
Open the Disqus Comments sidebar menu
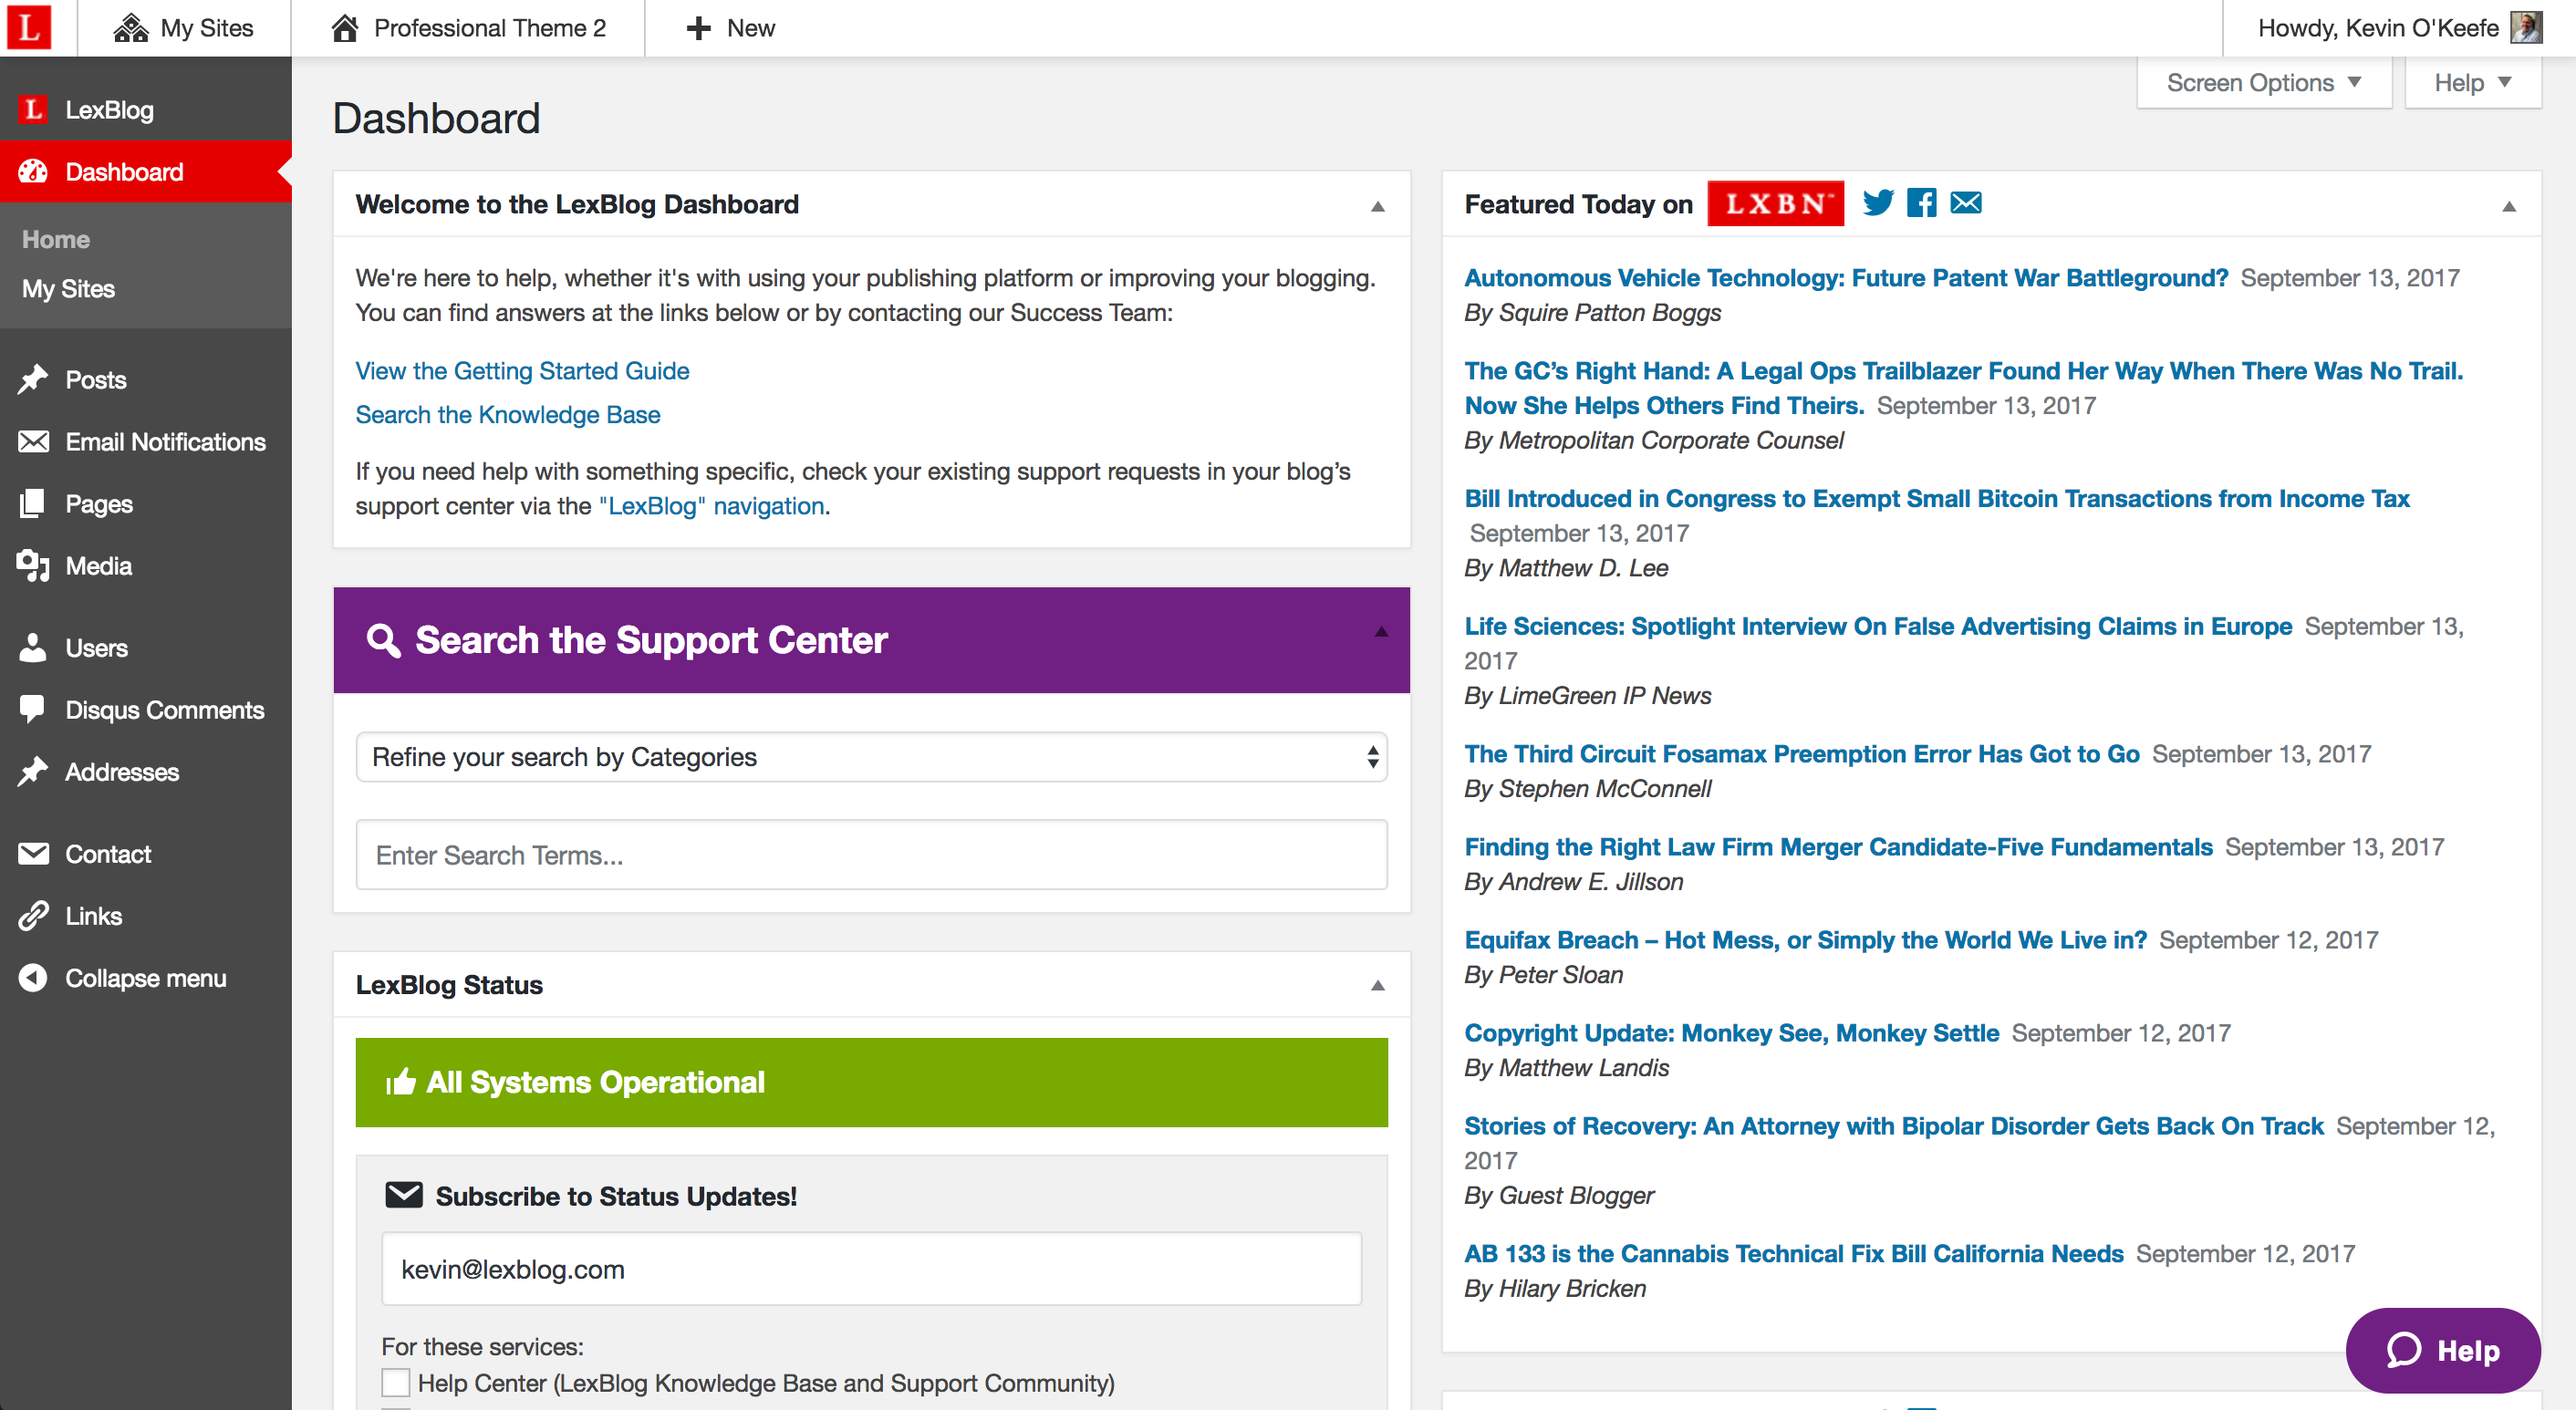146,710
